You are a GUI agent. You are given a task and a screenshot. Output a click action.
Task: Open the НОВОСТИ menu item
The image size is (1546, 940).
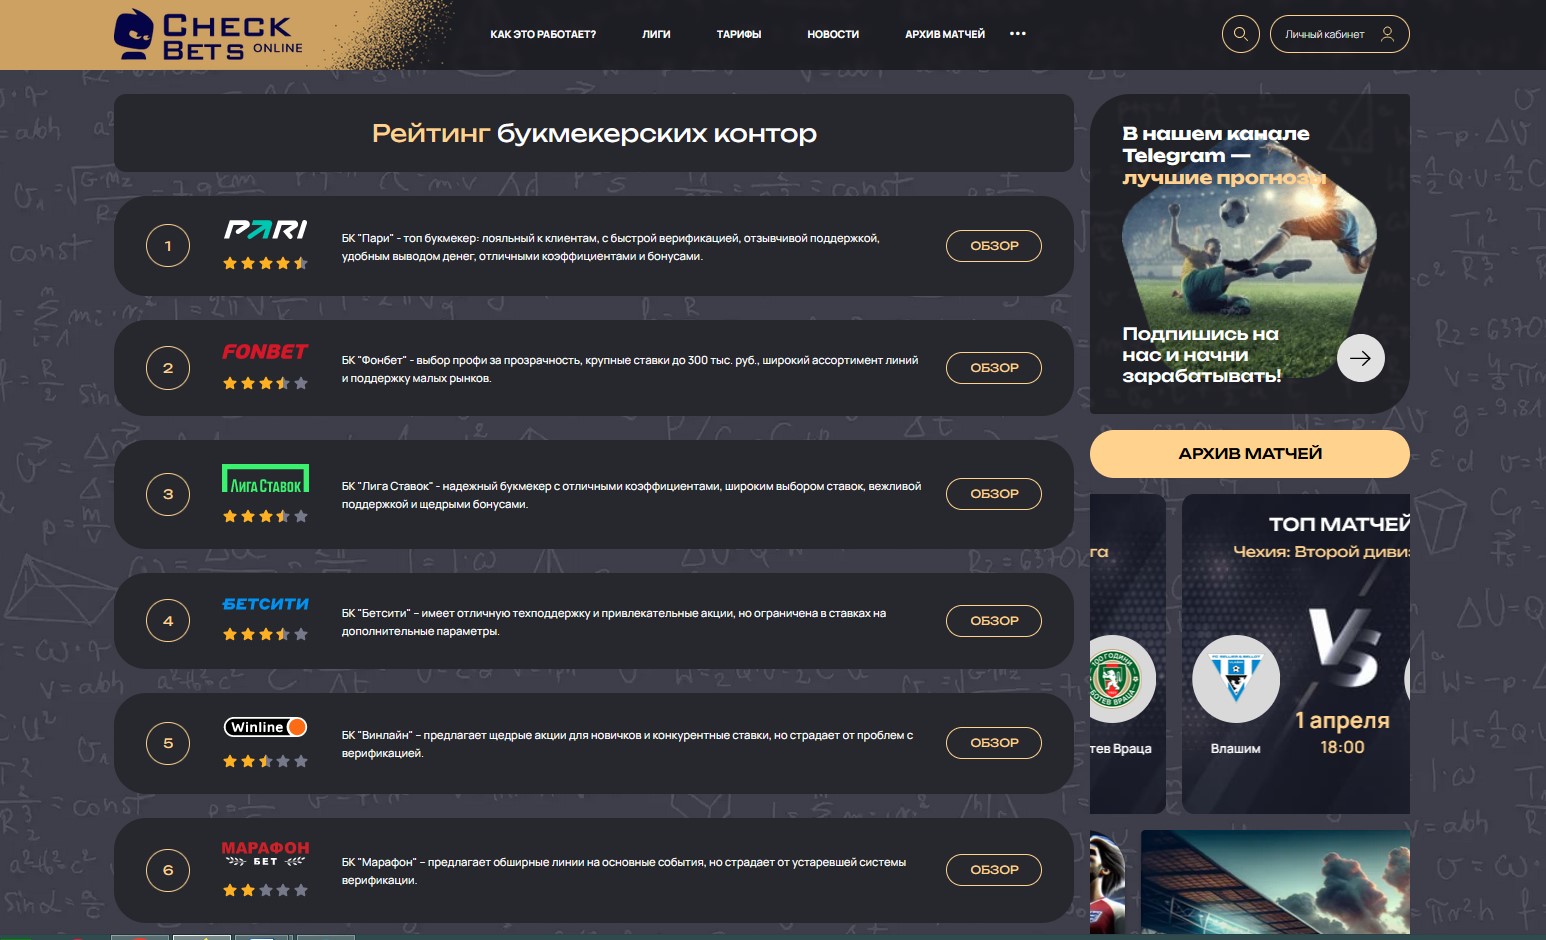tap(832, 33)
